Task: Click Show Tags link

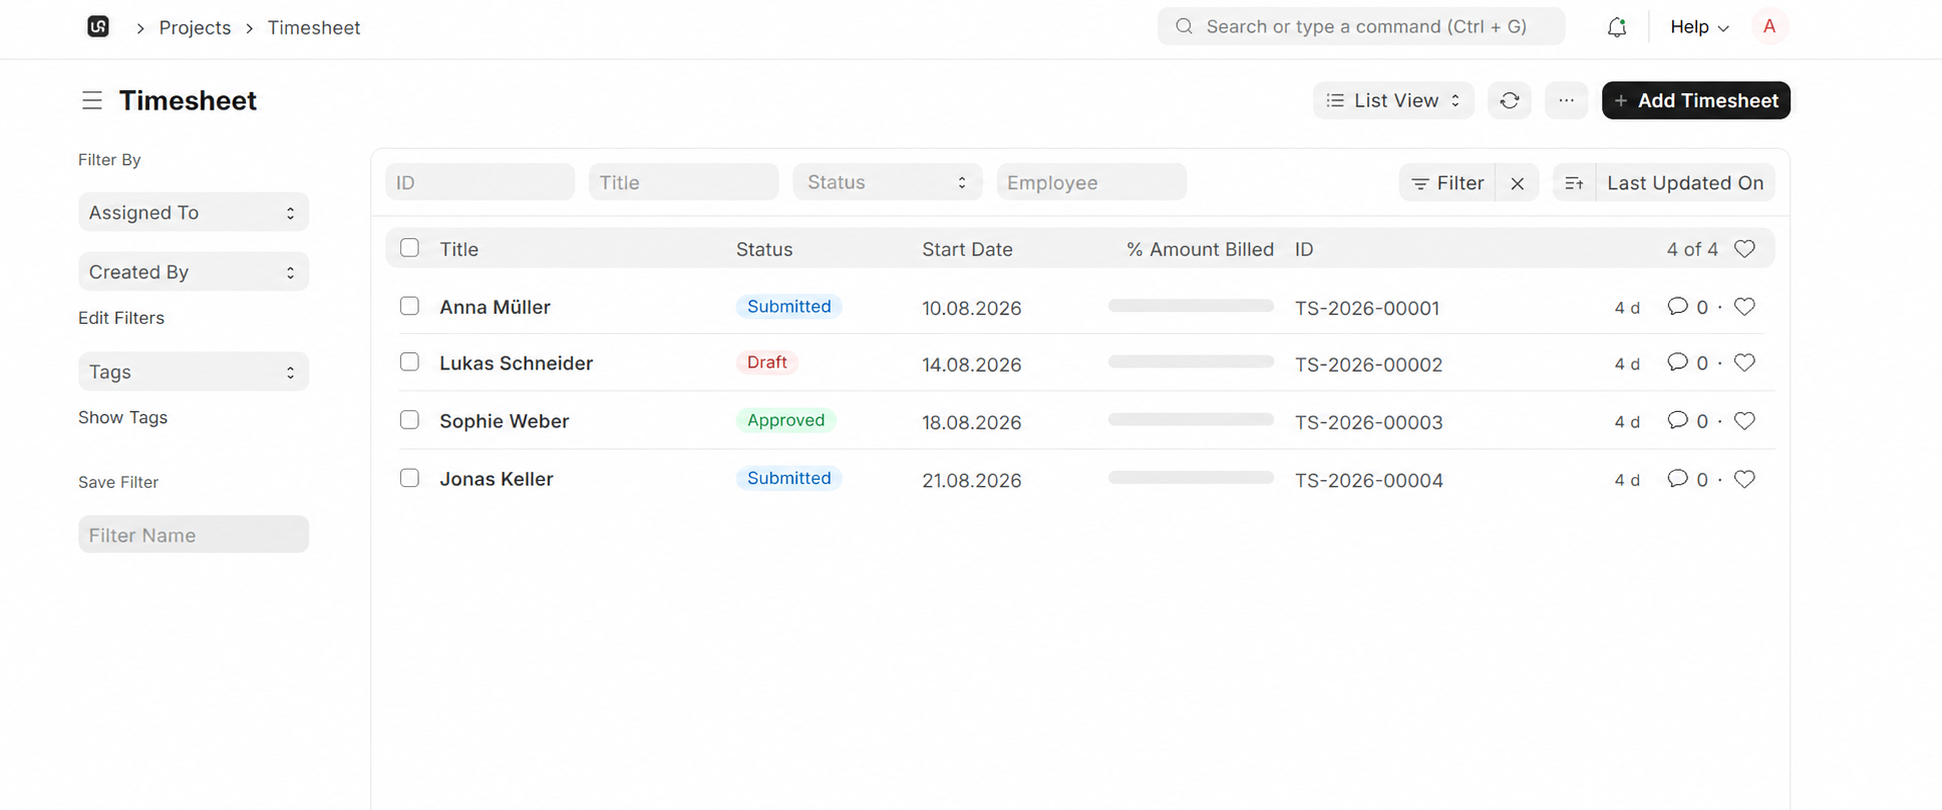Action: [123, 418]
